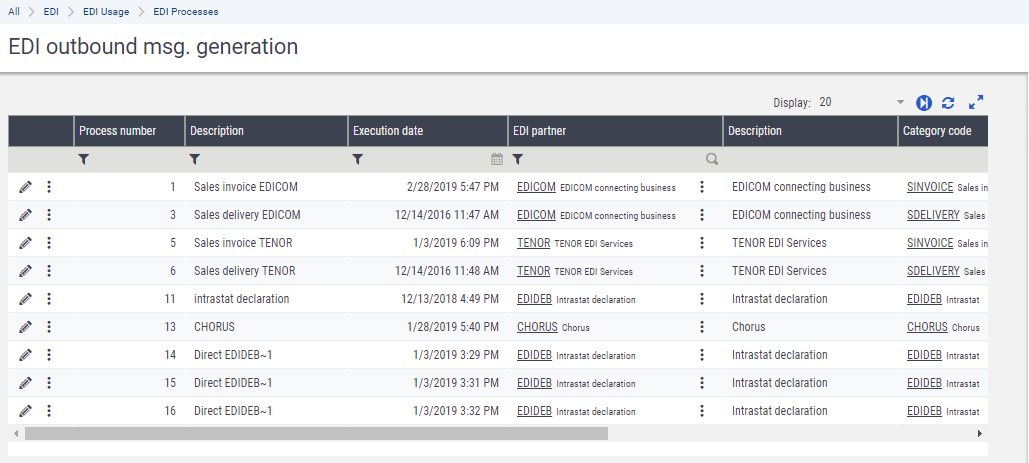Click the SINVOICE category link for TENOR
The width and height of the screenshot is (1029, 463).
[x=930, y=243]
